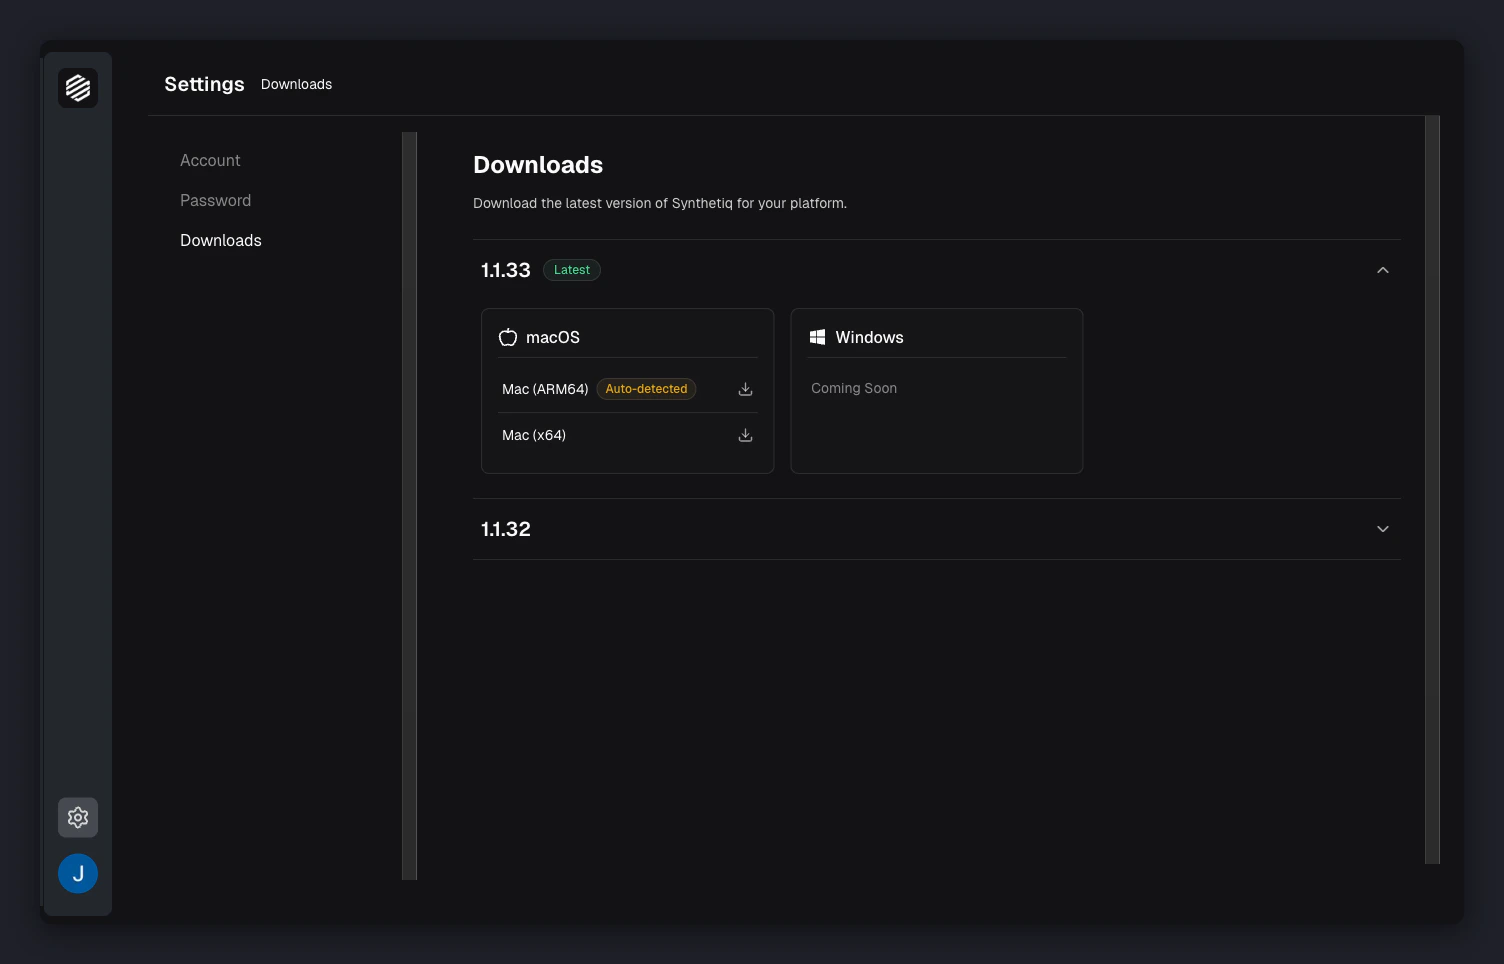Download the Mac (x64) build
Image resolution: width=1504 pixels, height=964 pixels.
[x=745, y=435]
